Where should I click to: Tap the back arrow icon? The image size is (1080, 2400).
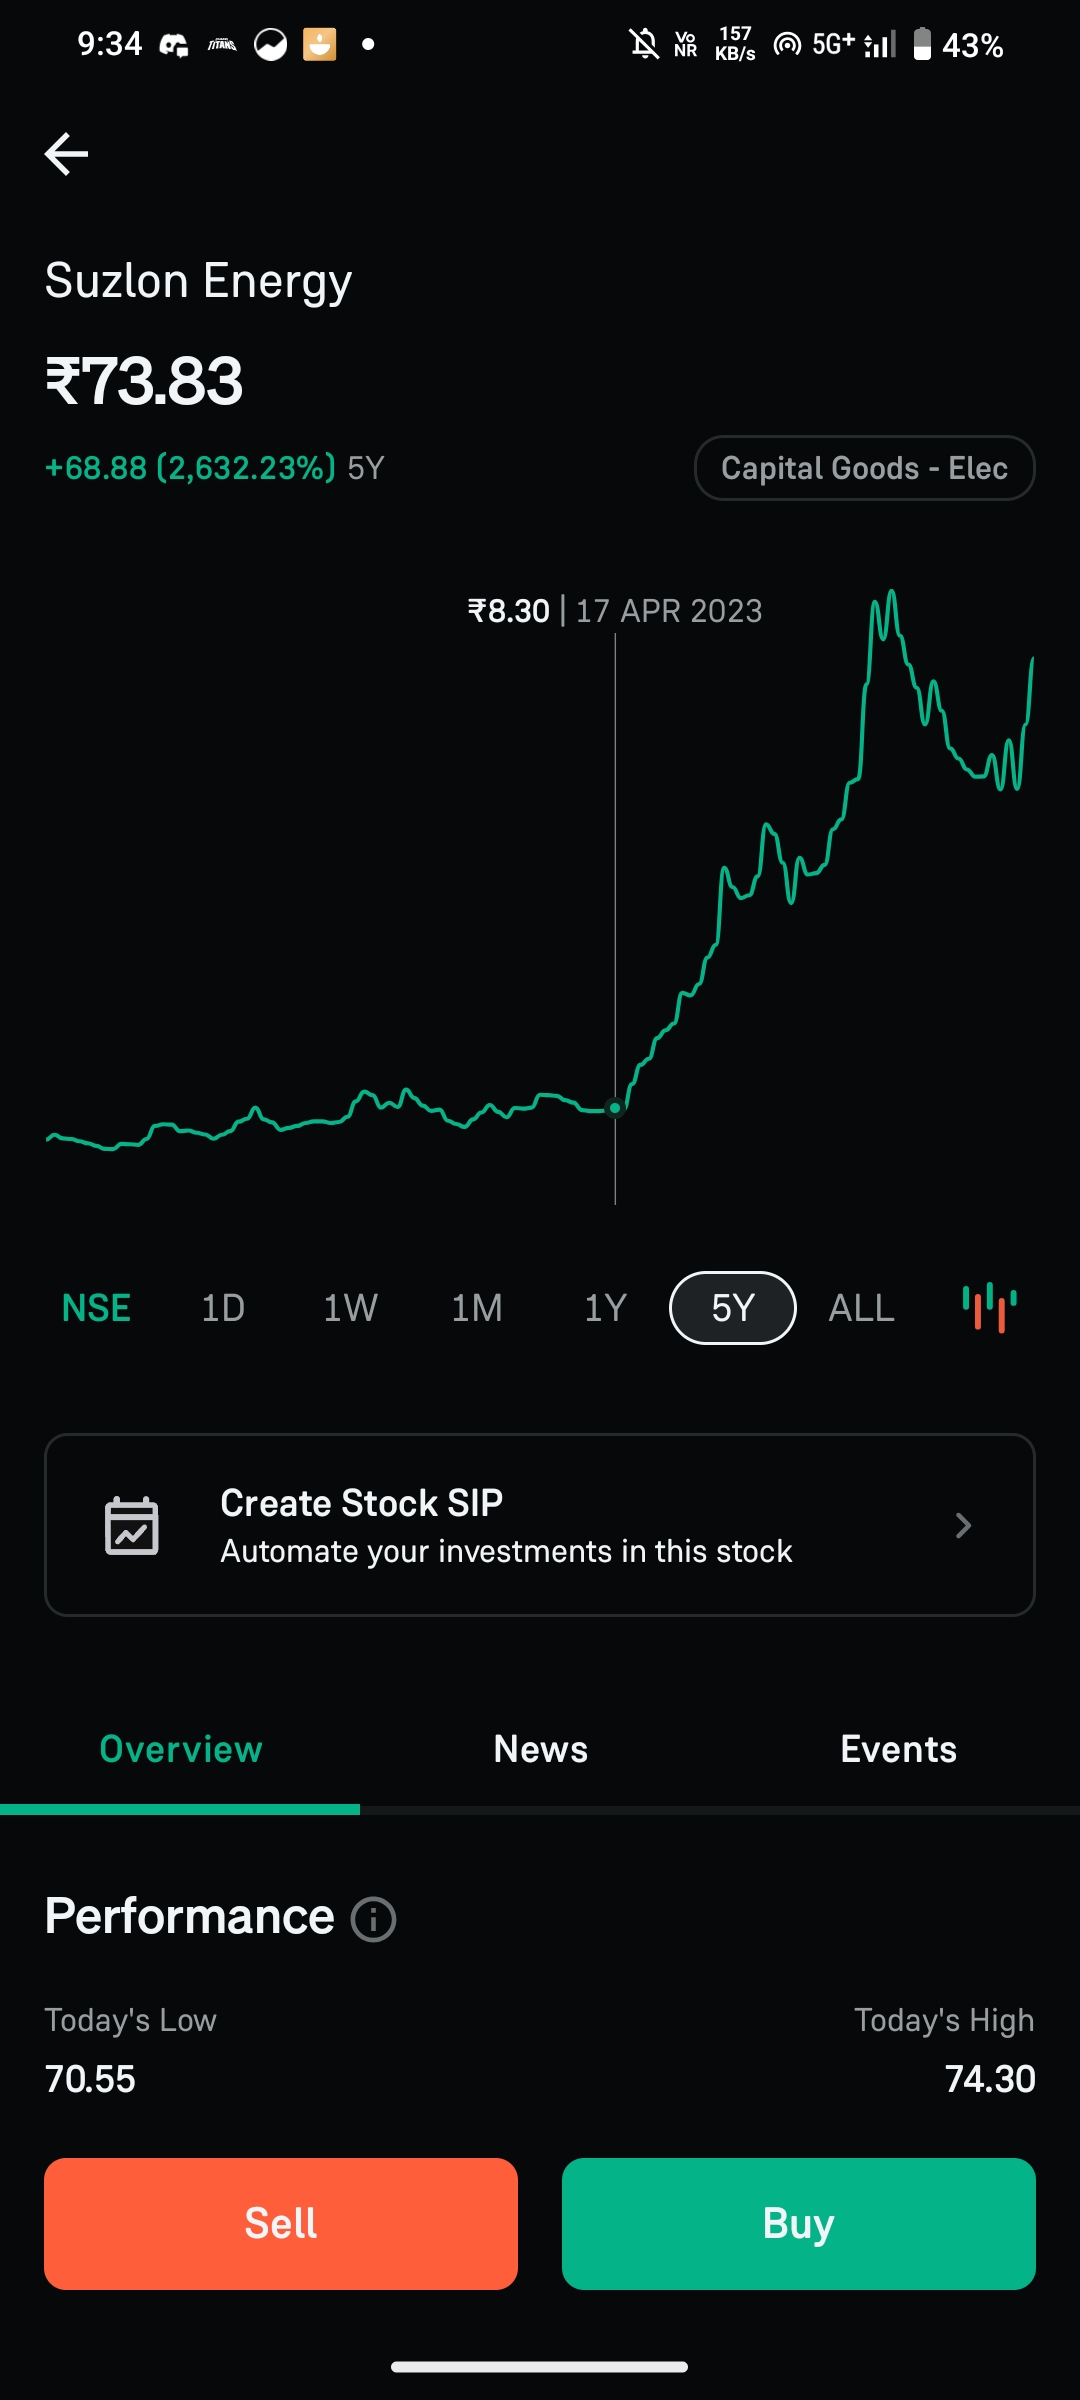pyautogui.click(x=67, y=154)
